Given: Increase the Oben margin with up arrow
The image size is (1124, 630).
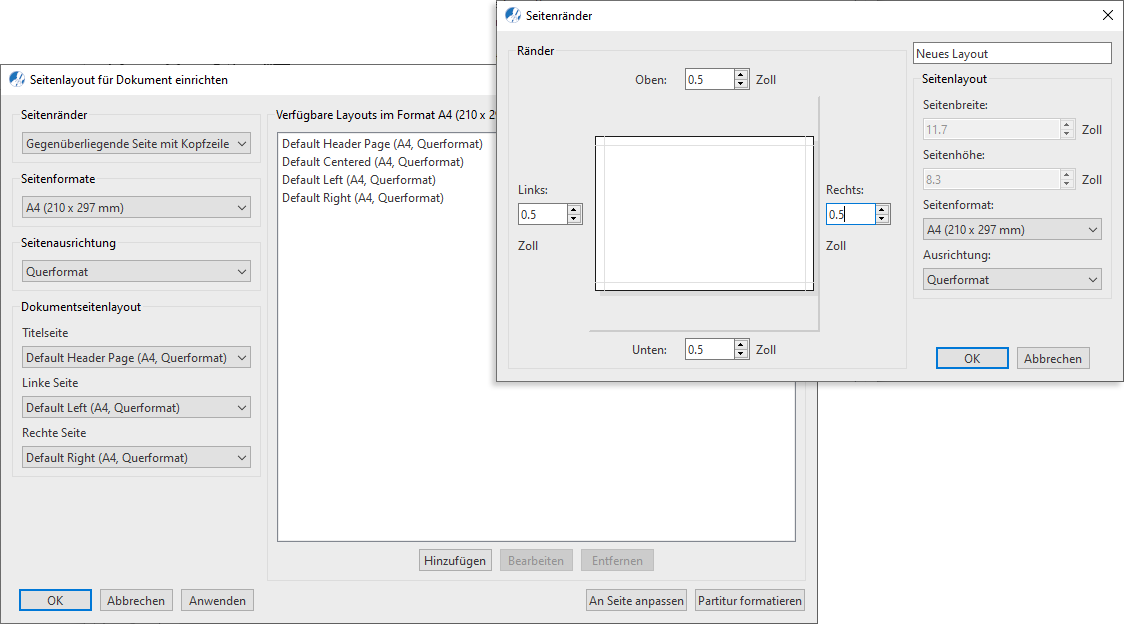Looking at the screenshot, I should (x=741, y=75).
